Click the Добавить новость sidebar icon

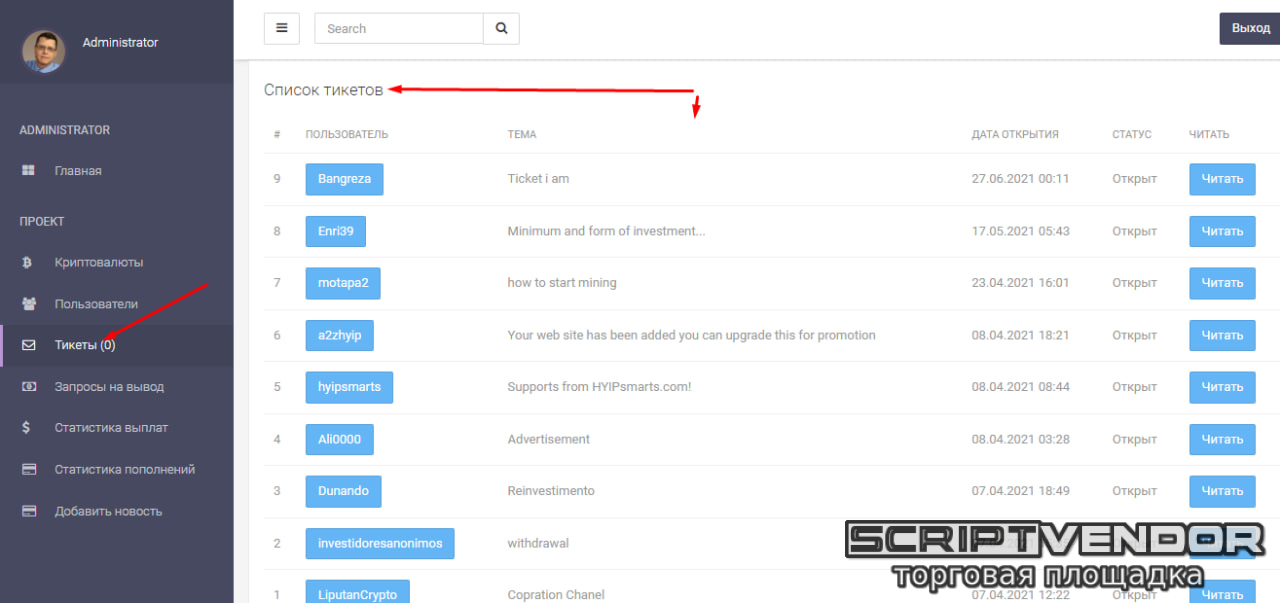point(29,511)
